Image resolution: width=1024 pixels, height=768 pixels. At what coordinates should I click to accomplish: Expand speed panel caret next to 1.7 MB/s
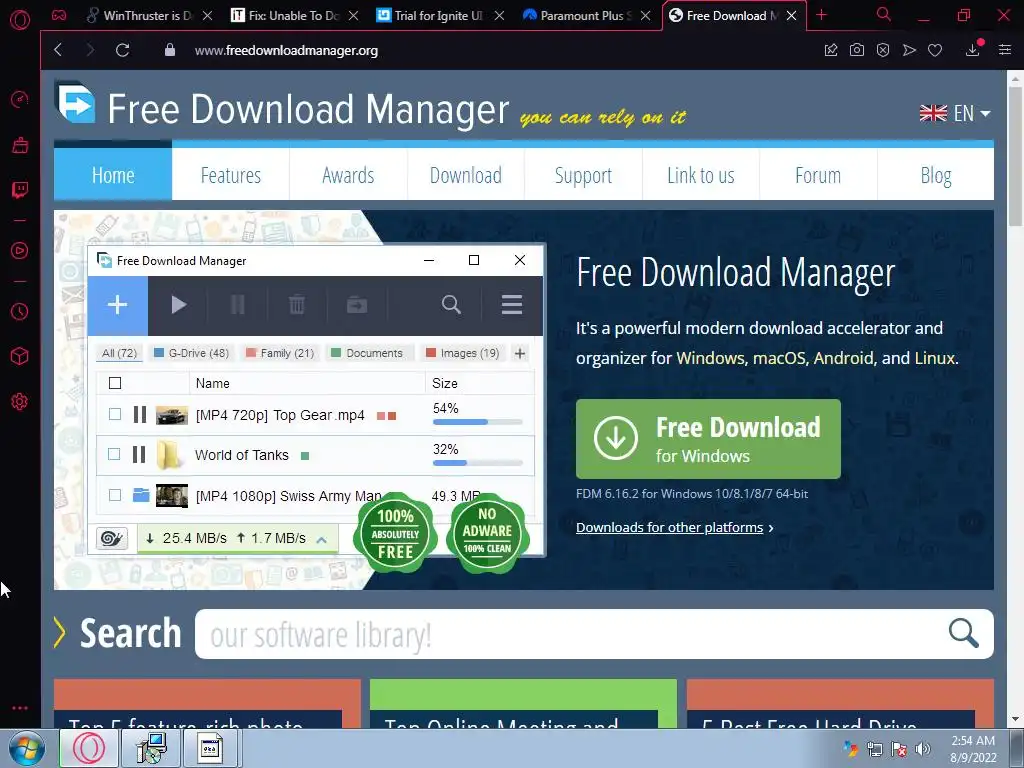[x=321, y=539]
